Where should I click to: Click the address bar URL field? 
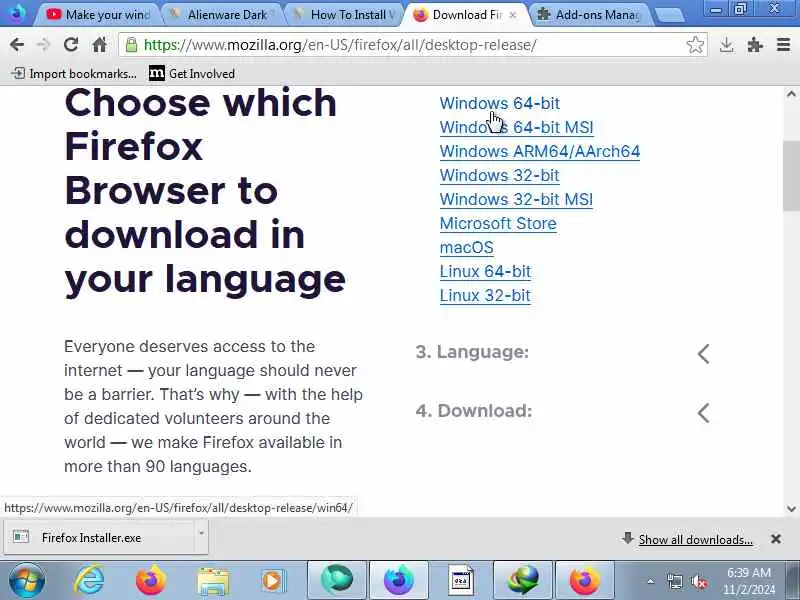pos(413,45)
